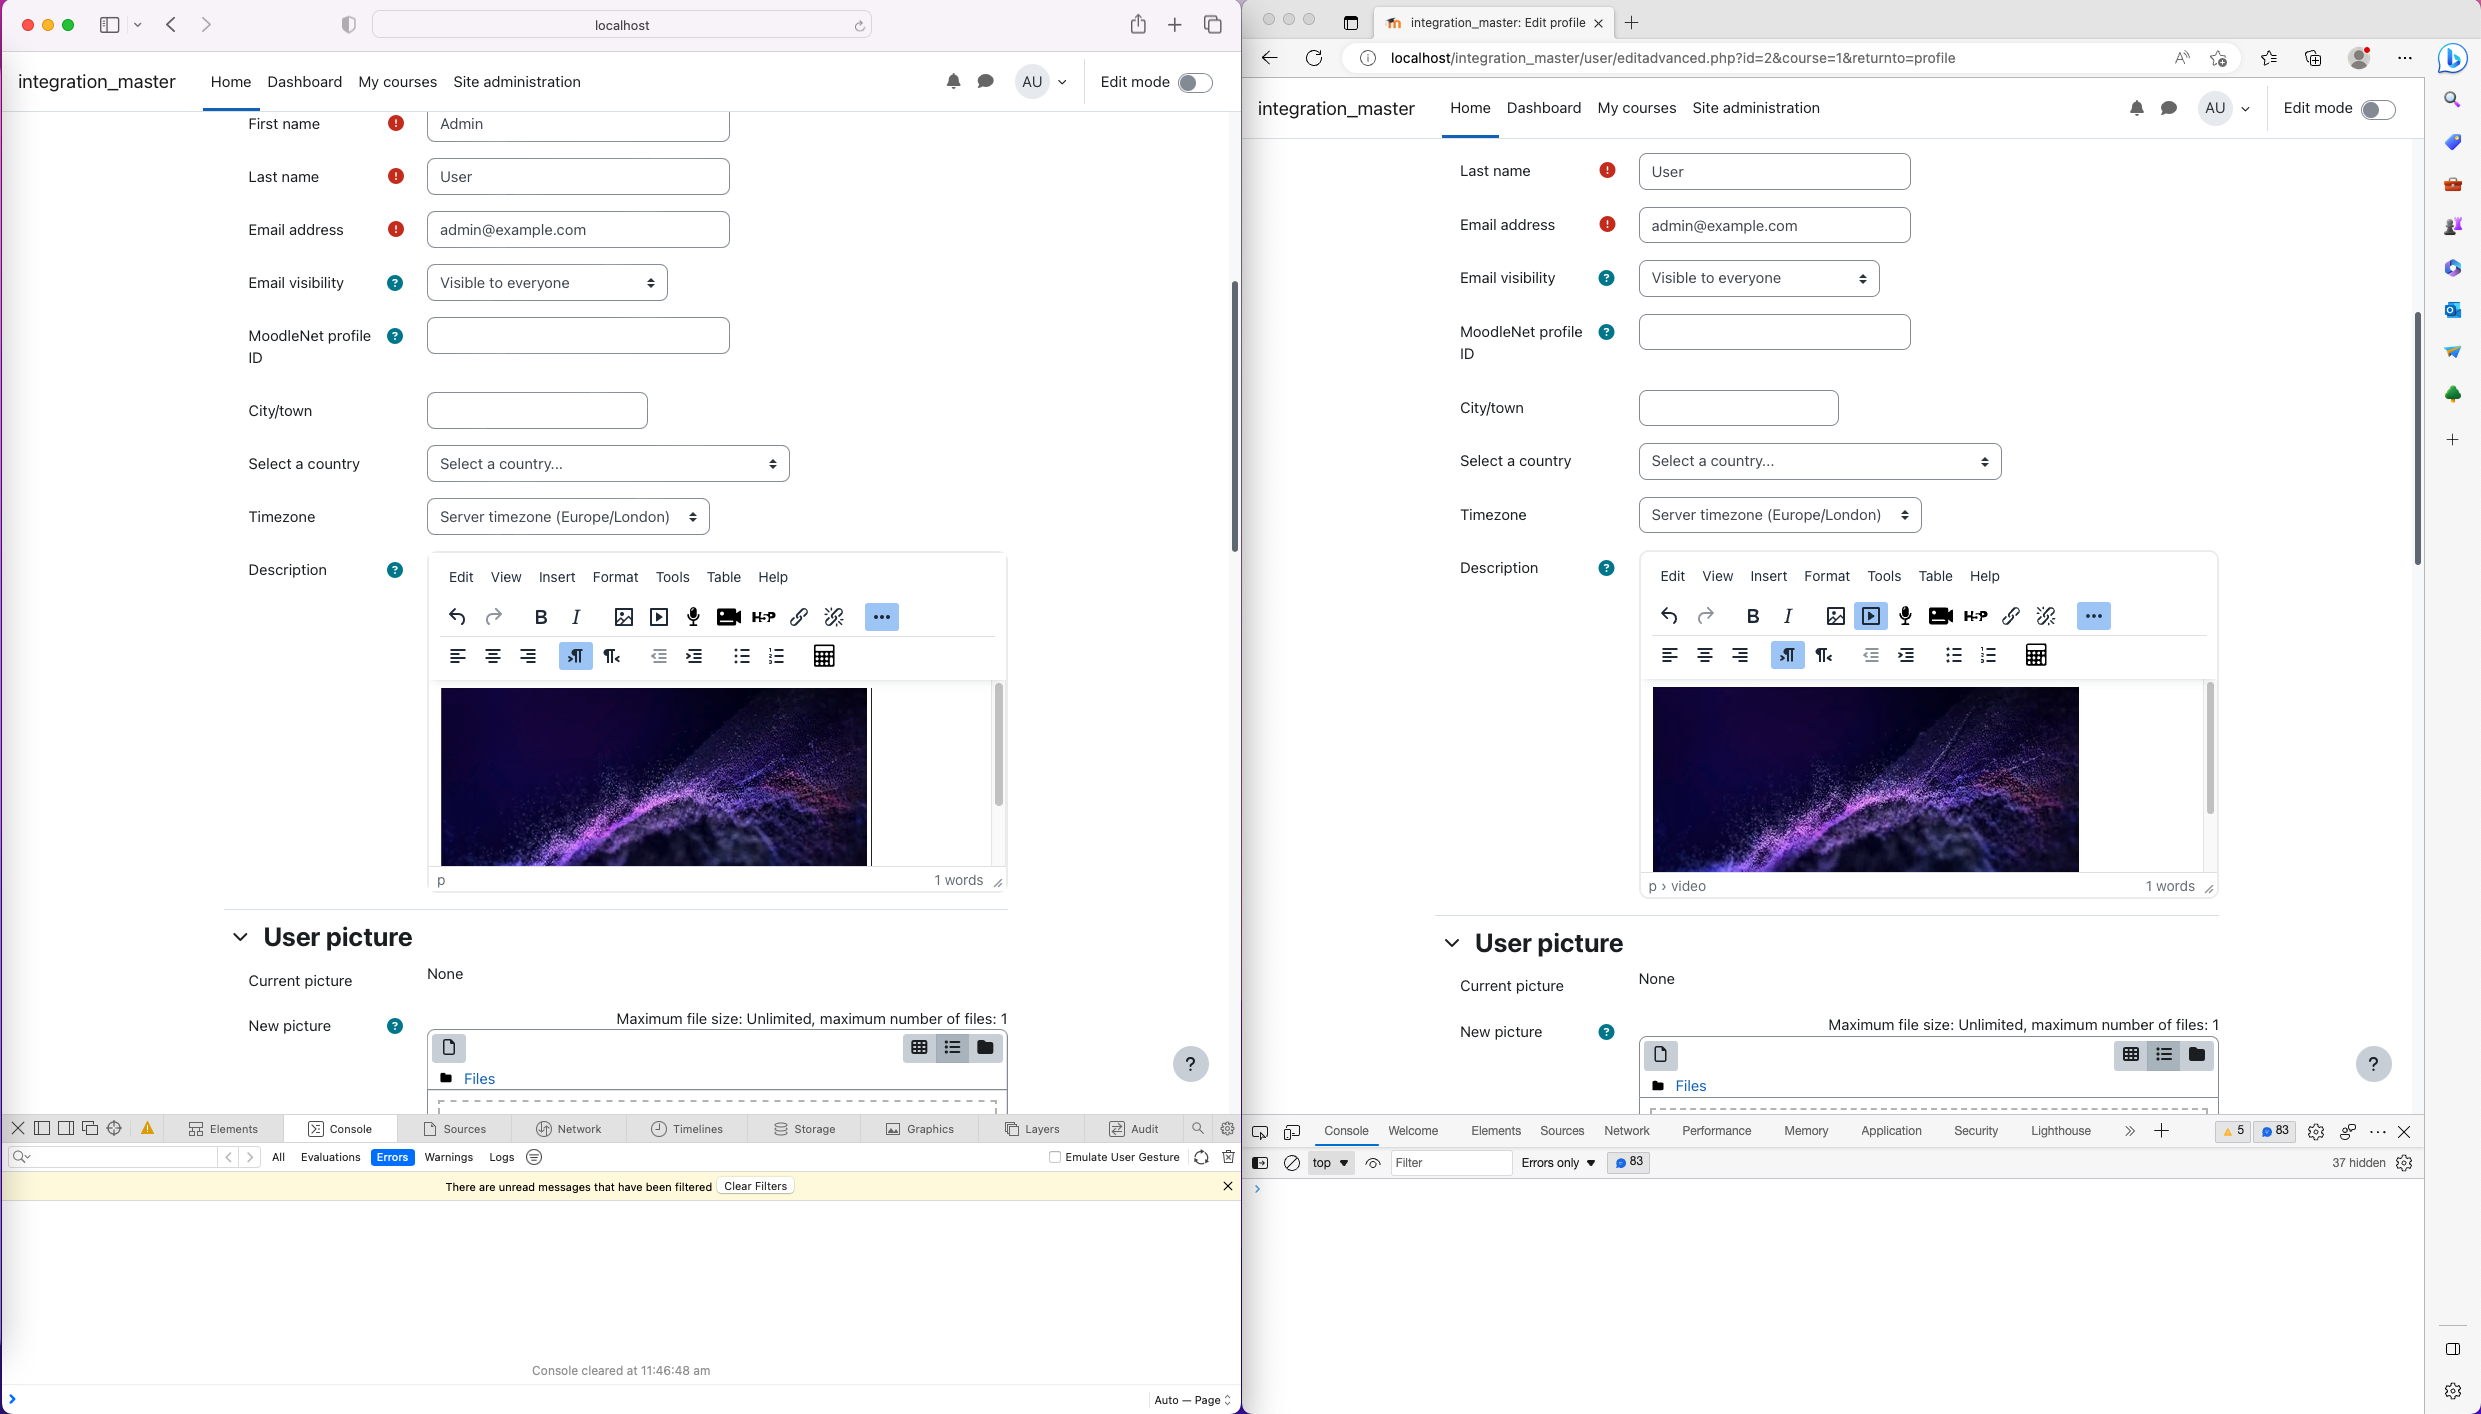Click integration_master site link in Safari window

coord(96,82)
